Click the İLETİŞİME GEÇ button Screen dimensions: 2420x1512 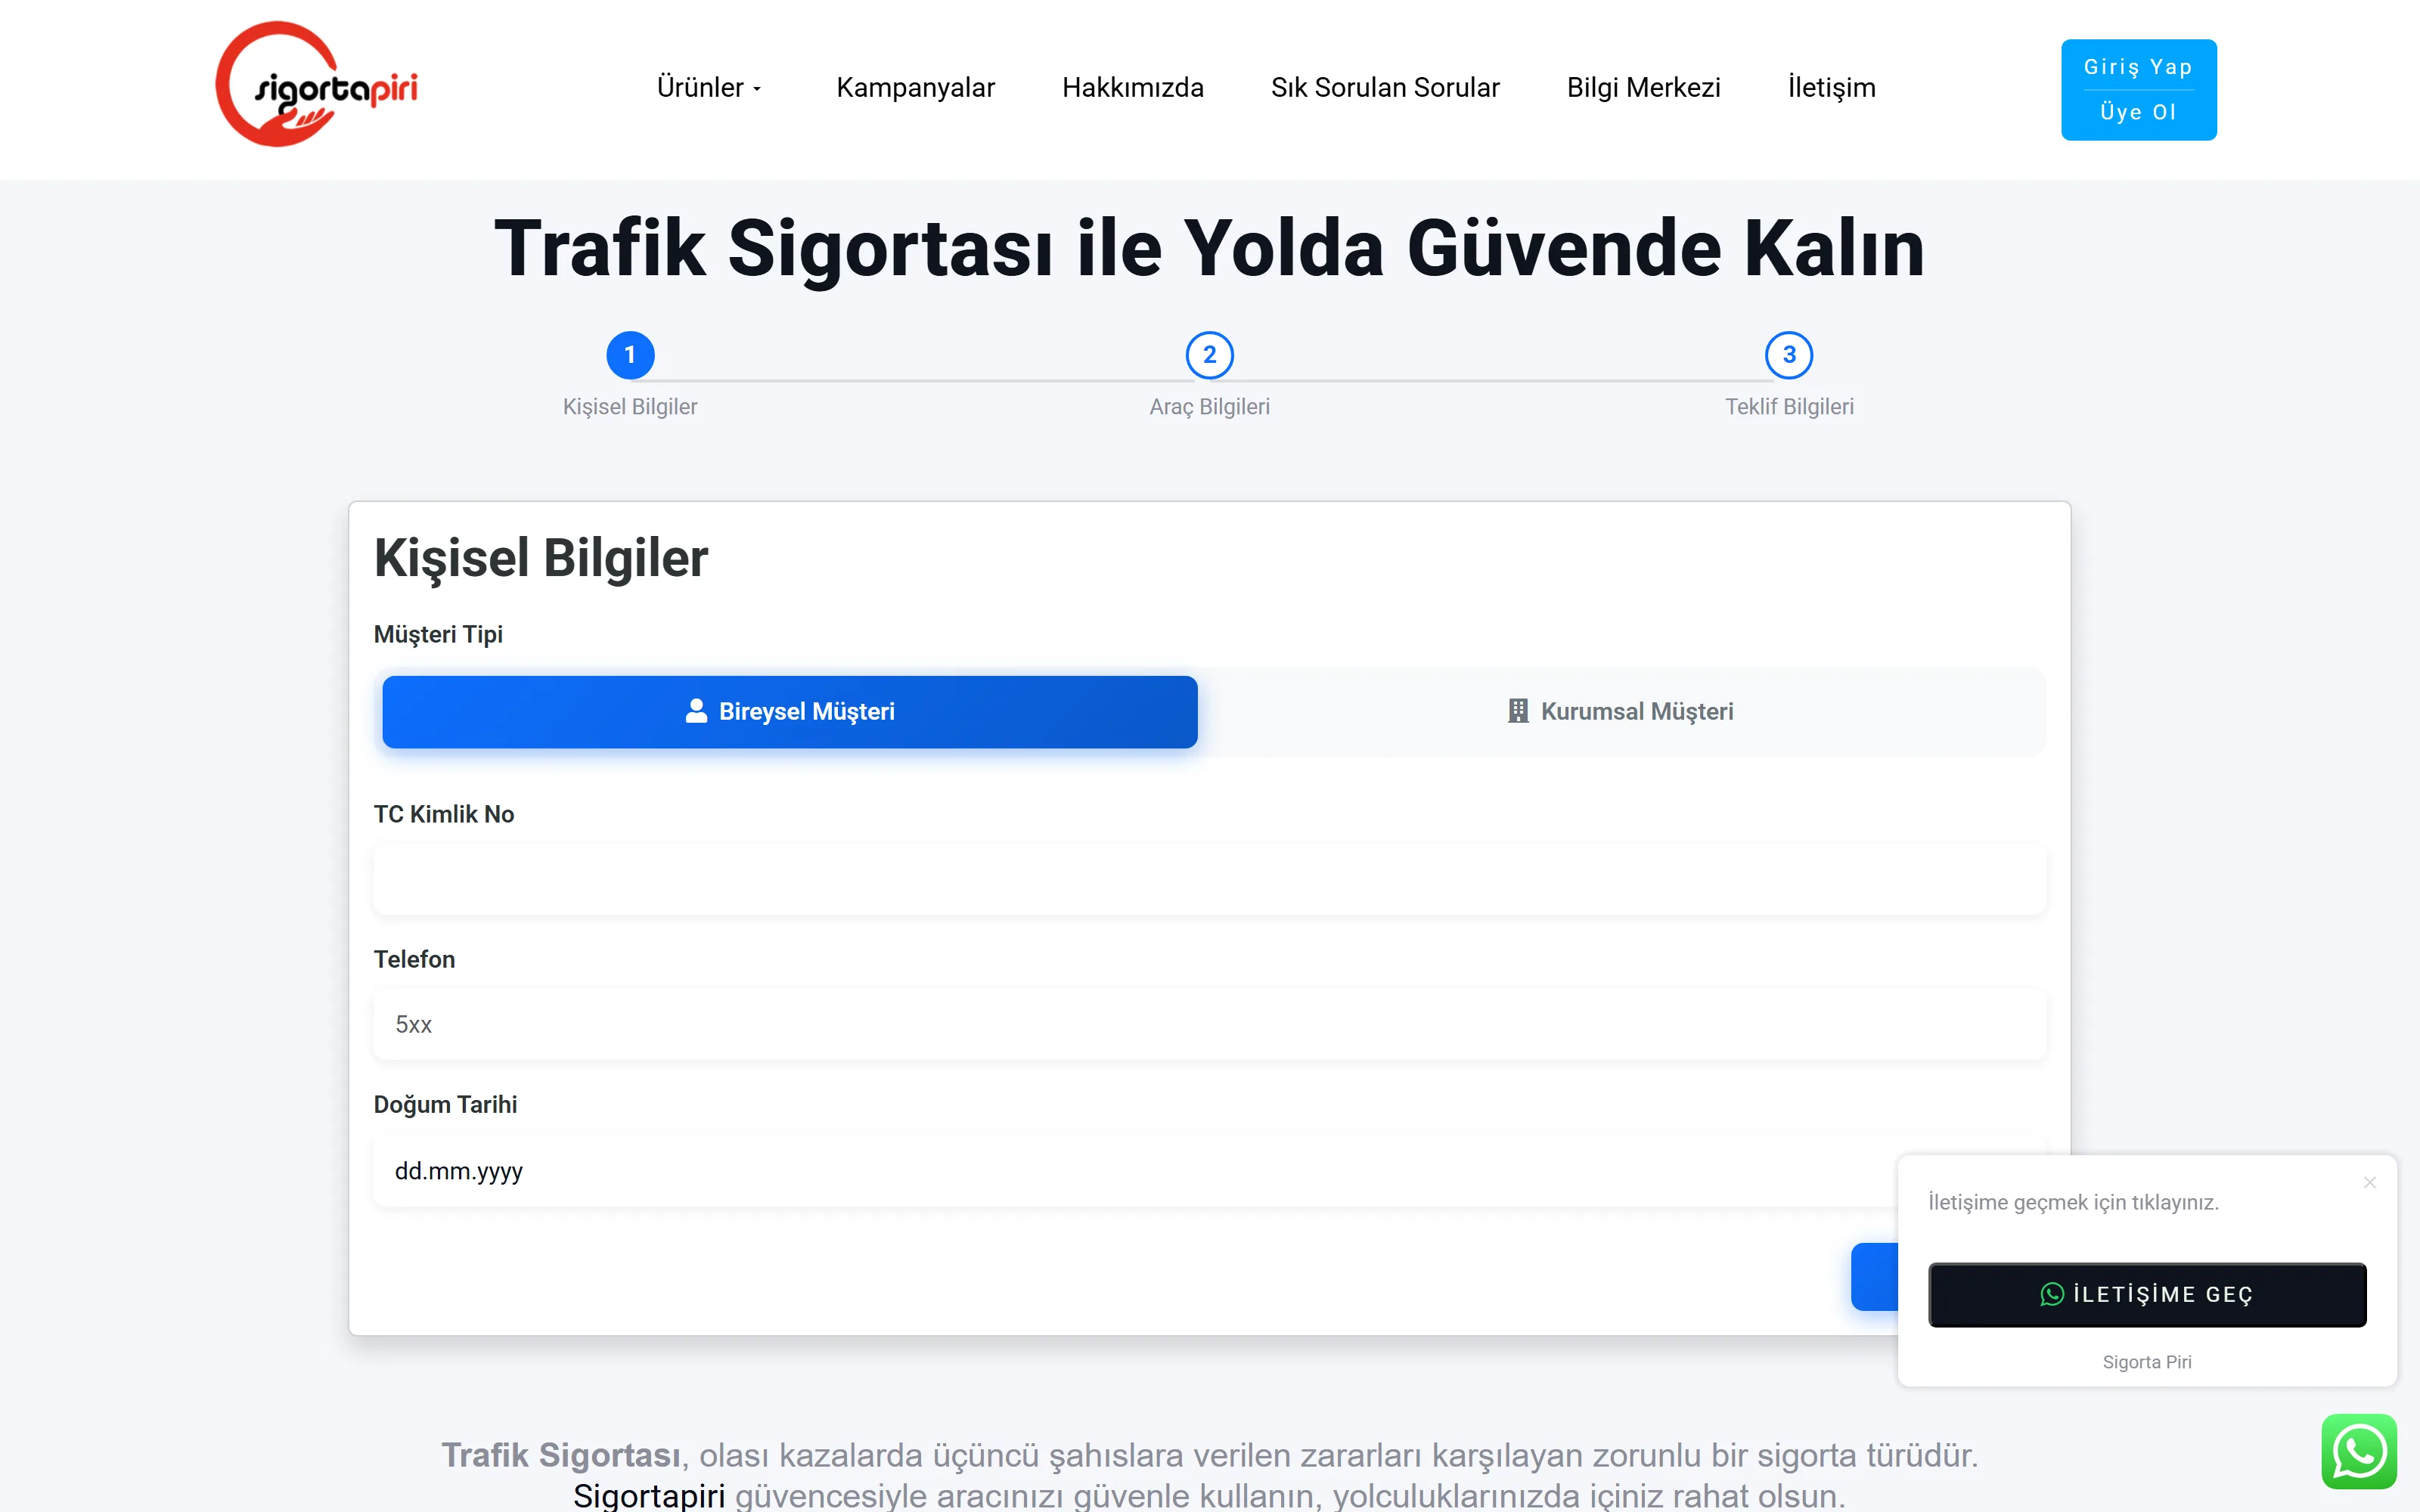[x=2147, y=1294]
